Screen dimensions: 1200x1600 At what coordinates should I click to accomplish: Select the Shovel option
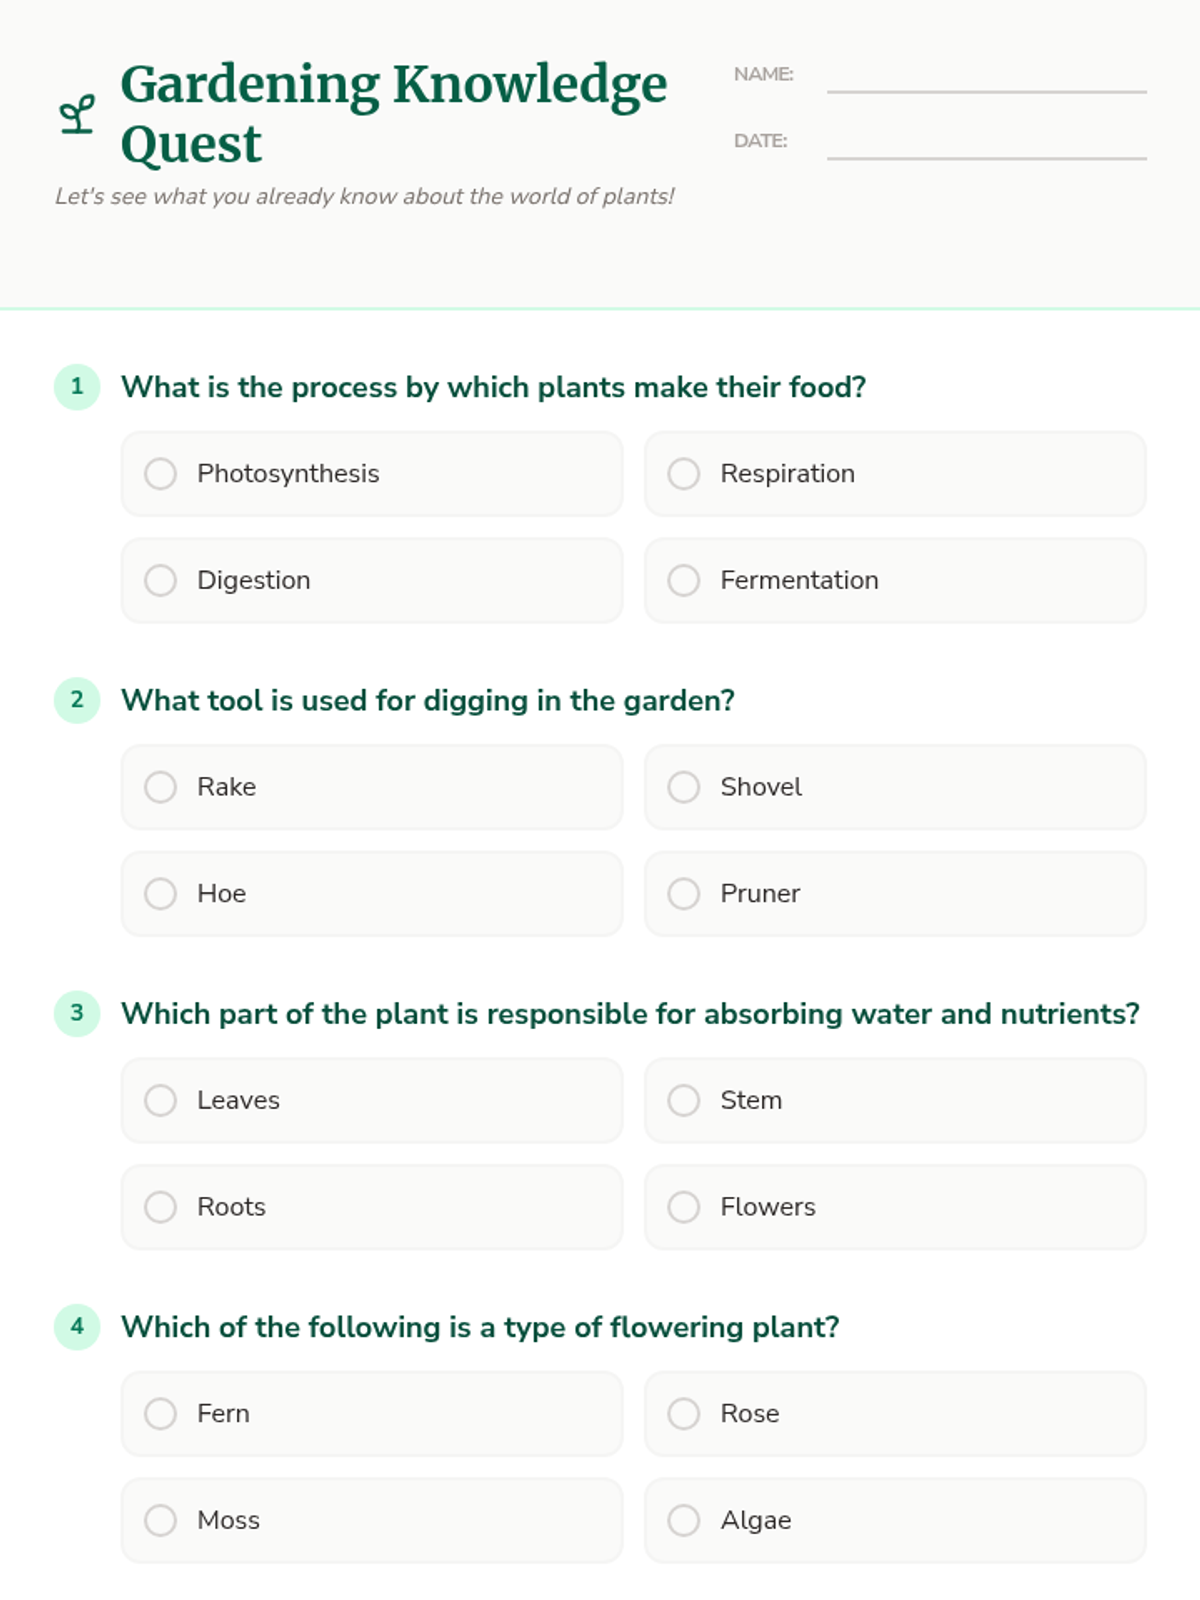(x=684, y=787)
